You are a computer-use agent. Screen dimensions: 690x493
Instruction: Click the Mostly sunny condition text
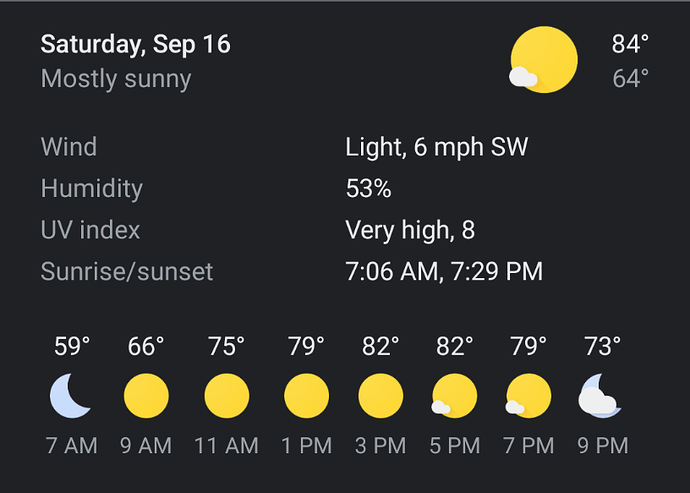click(116, 79)
